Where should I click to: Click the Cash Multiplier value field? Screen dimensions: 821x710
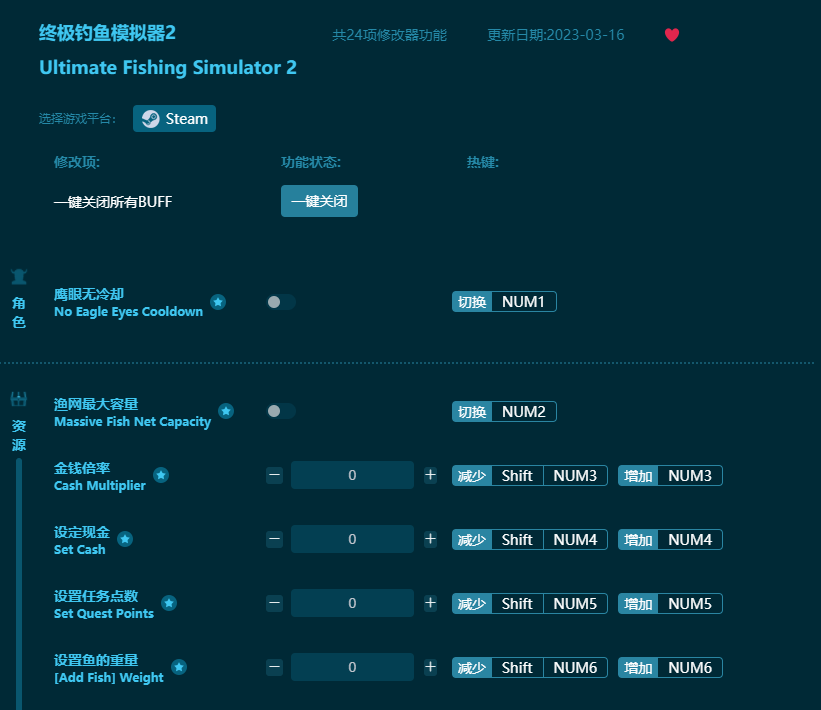pos(352,475)
